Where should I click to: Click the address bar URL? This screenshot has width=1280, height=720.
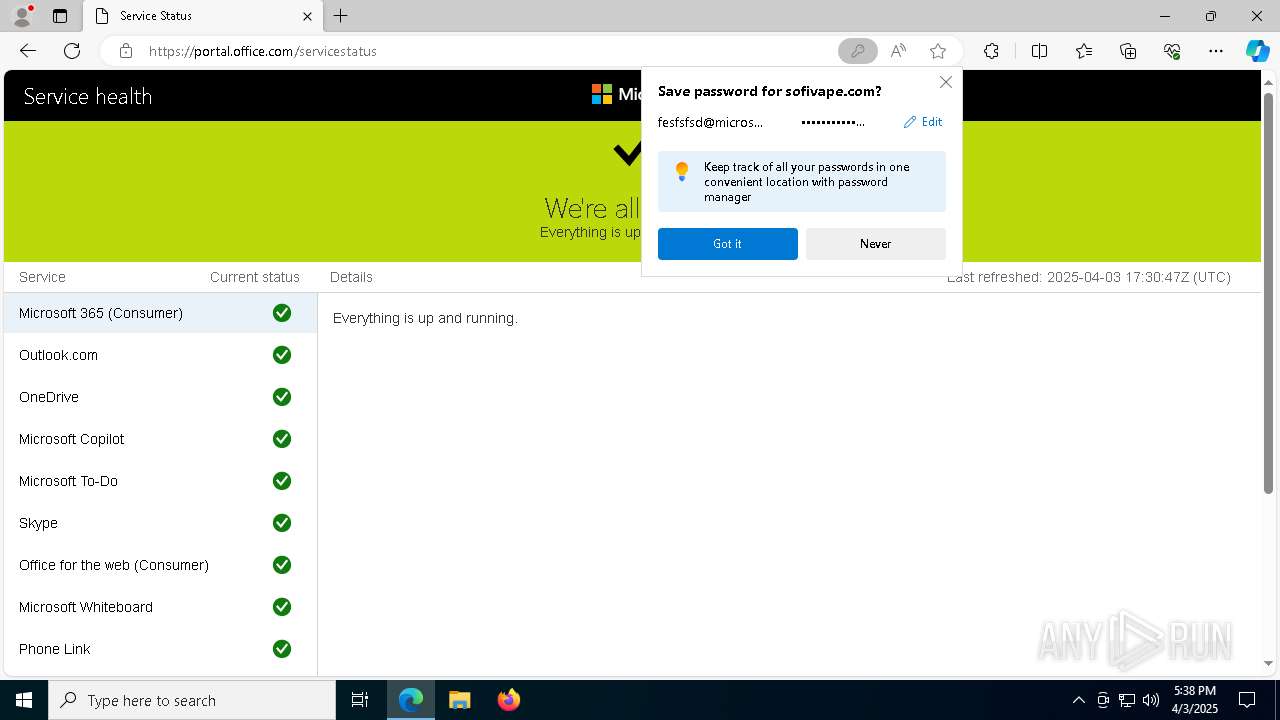pos(263,51)
